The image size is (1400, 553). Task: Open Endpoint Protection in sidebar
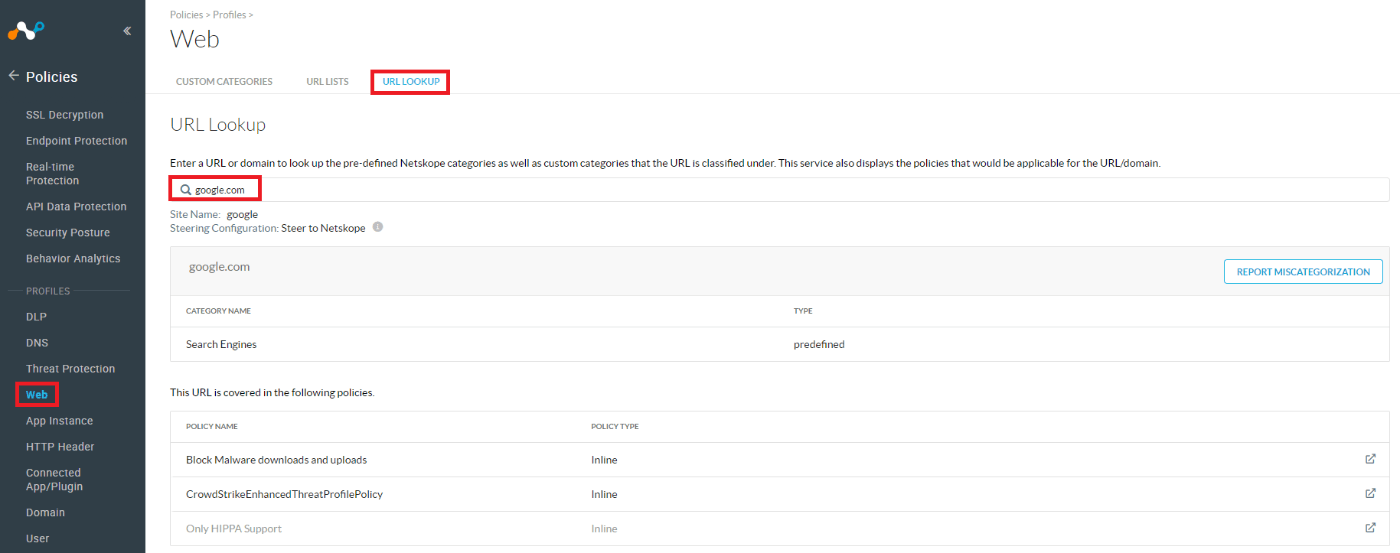(76, 141)
